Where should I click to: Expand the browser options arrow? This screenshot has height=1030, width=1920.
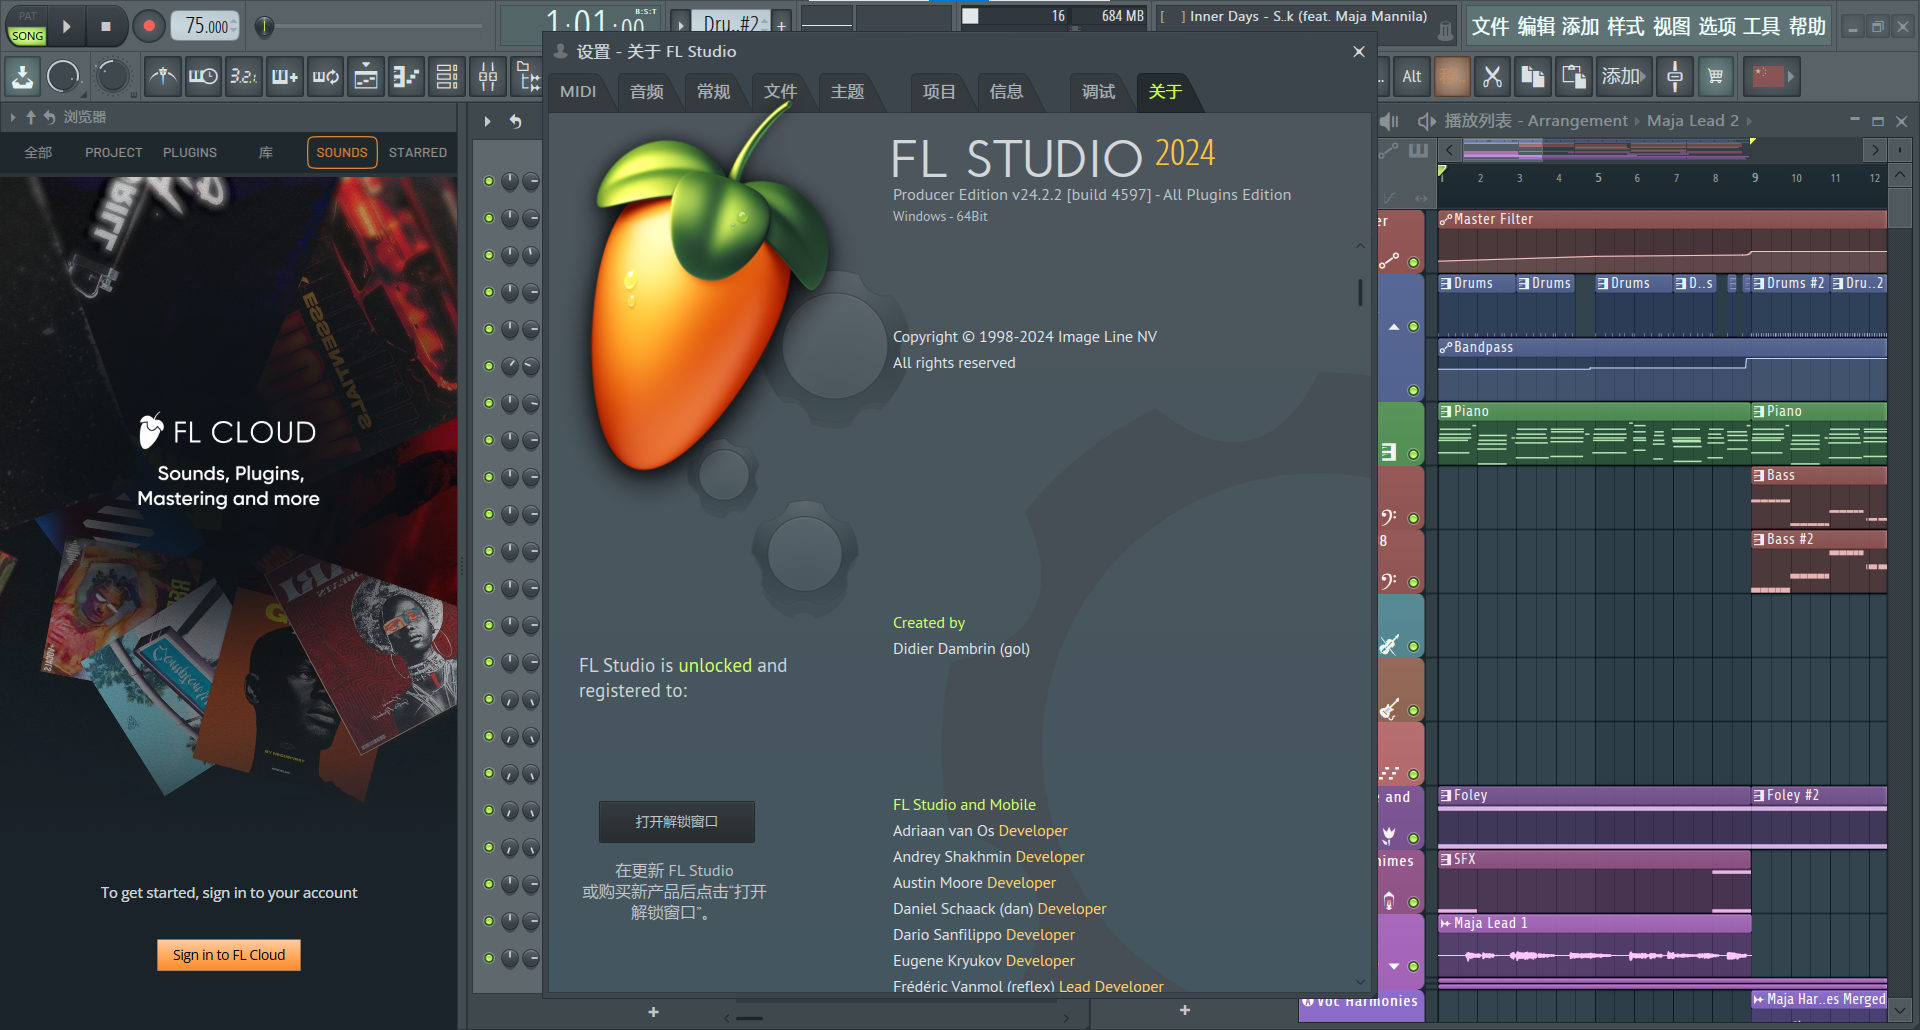(x=13, y=118)
